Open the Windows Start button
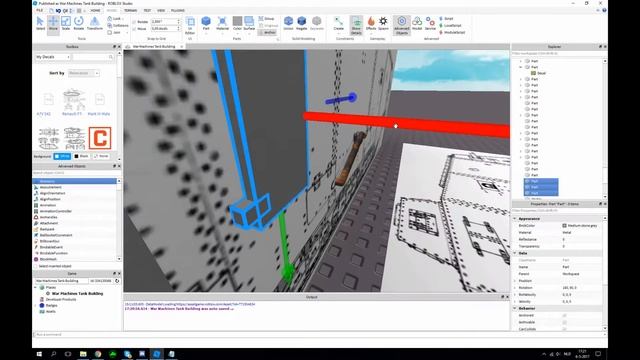The width and height of the screenshot is (640, 360). coord(39,354)
